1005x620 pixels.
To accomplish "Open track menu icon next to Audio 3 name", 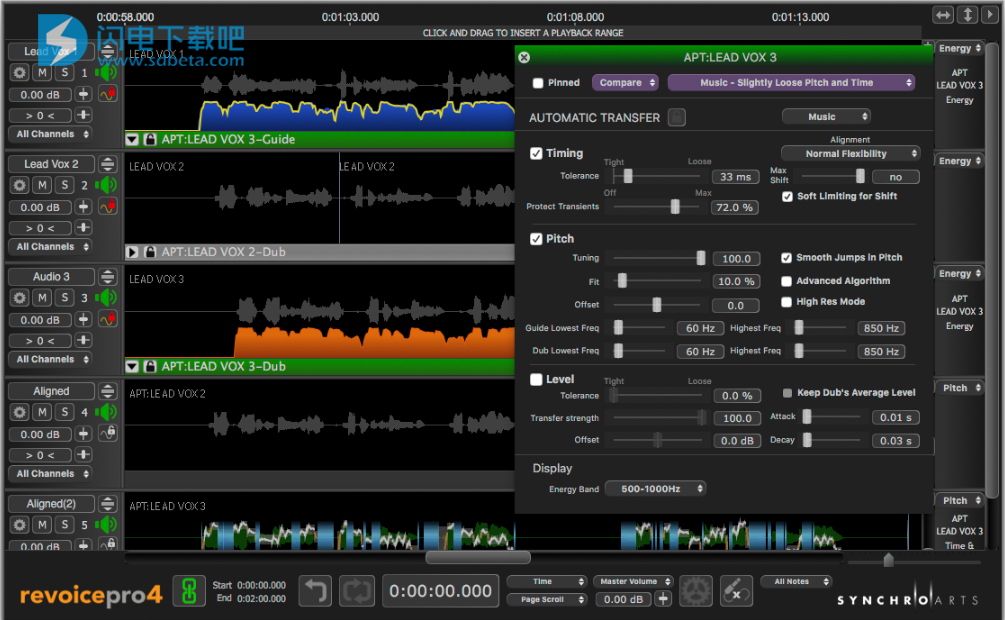I will click(x=108, y=277).
